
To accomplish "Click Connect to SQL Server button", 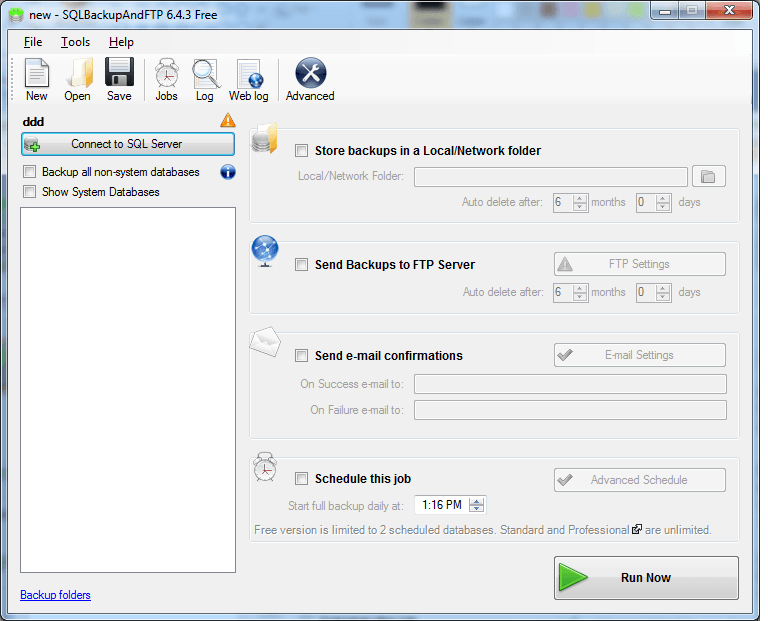I will [x=128, y=144].
